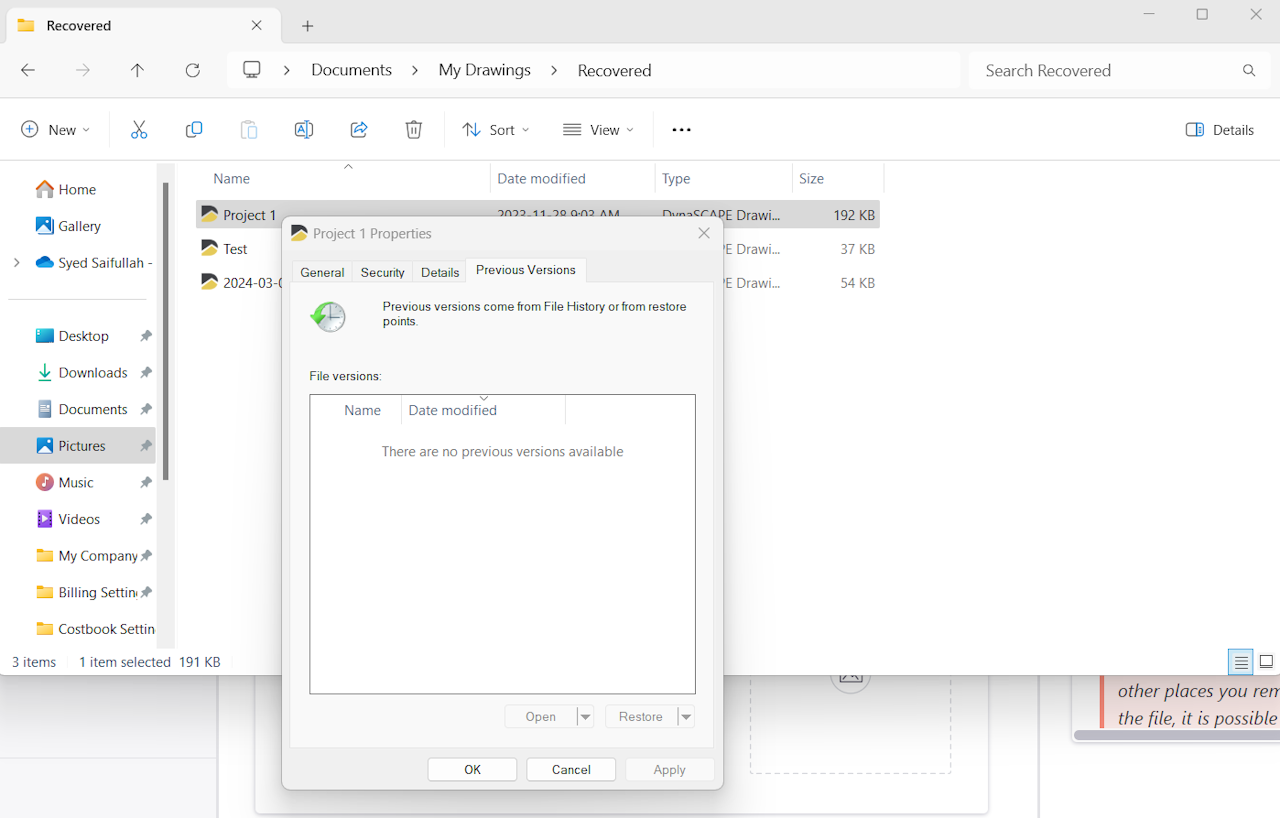Open the See more ellipsis menu

click(x=681, y=130)
